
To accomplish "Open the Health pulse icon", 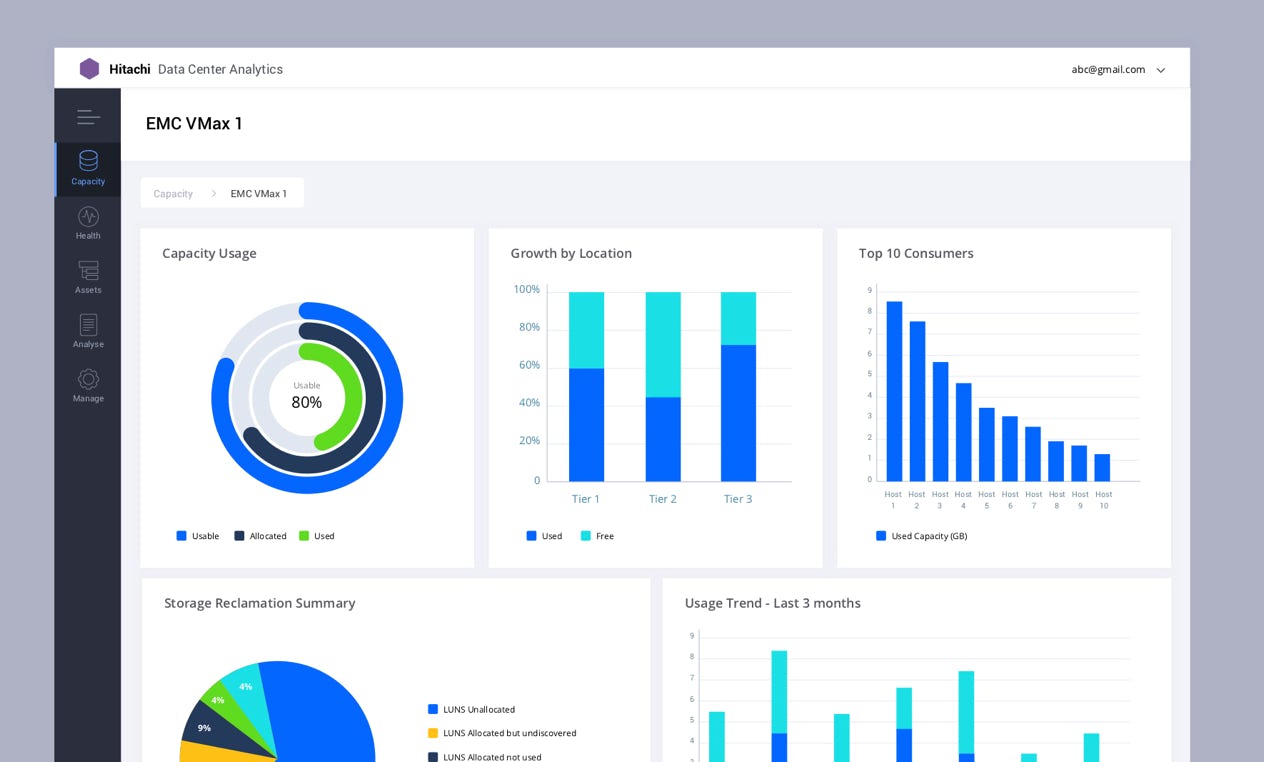I will point(88,217).
